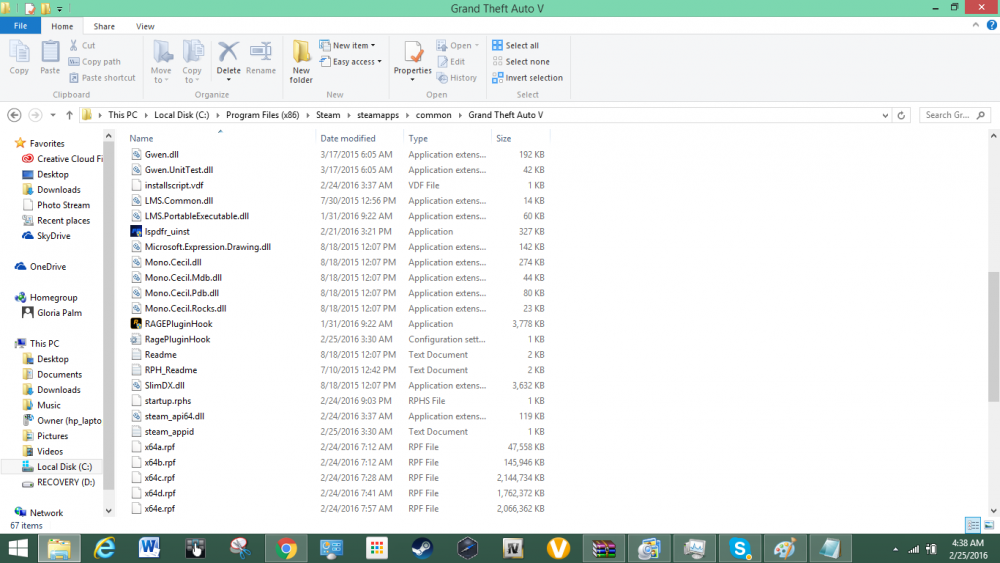
Task: Open the recent locations dropdown arrow
Action: point(53,115)
